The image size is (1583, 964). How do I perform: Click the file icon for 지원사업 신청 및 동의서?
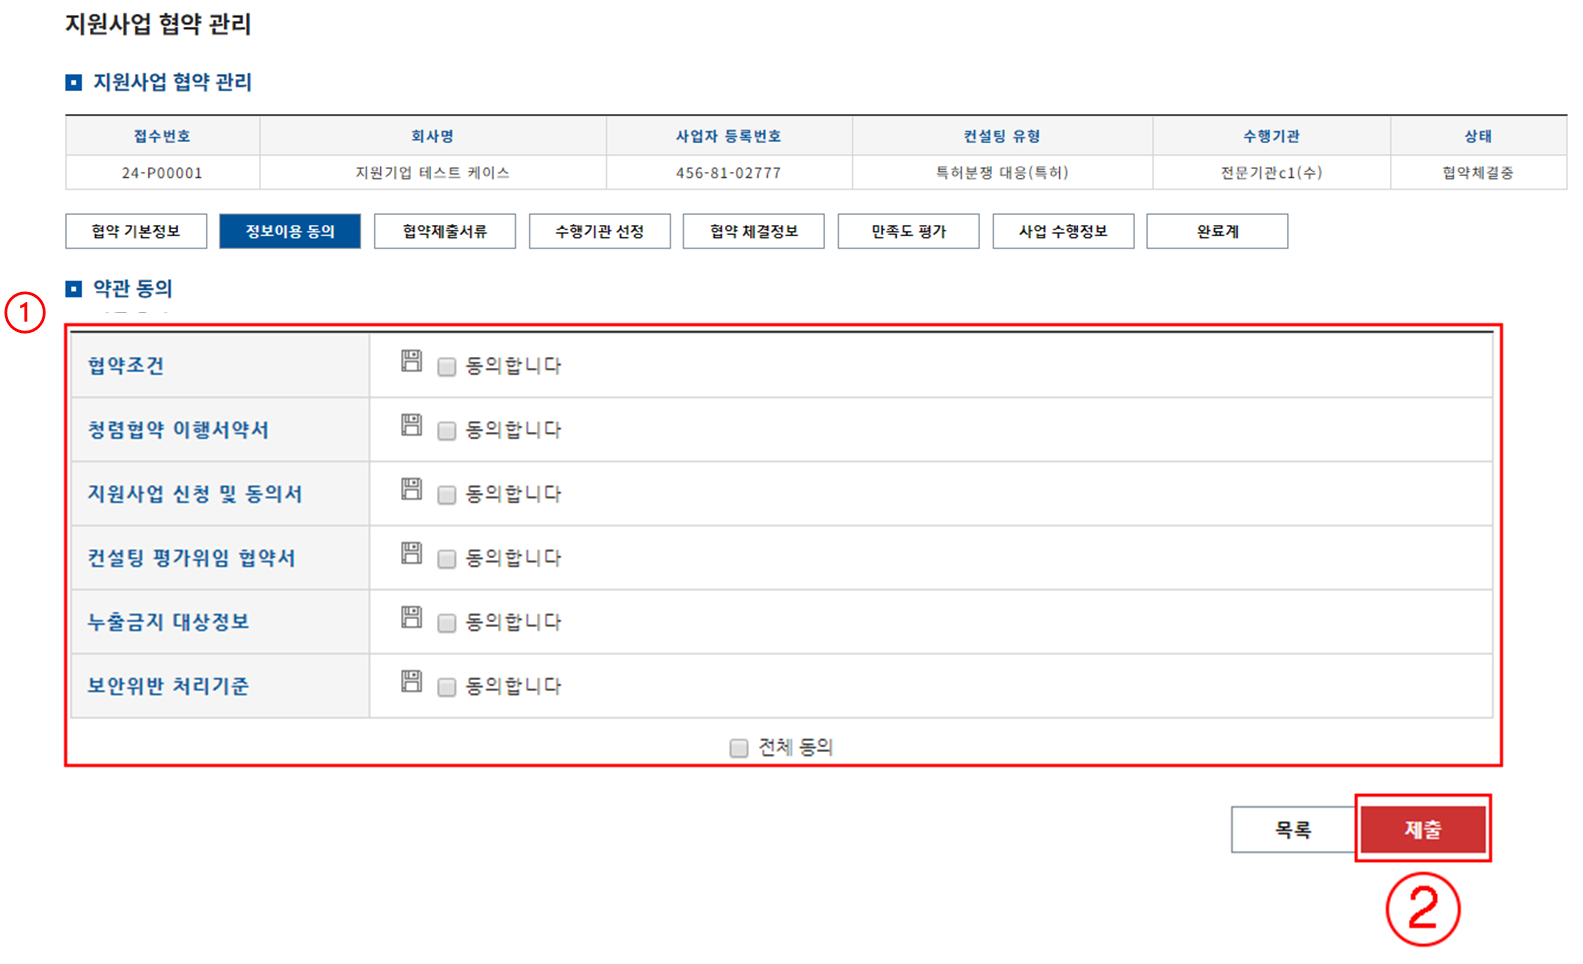point(411,489)
